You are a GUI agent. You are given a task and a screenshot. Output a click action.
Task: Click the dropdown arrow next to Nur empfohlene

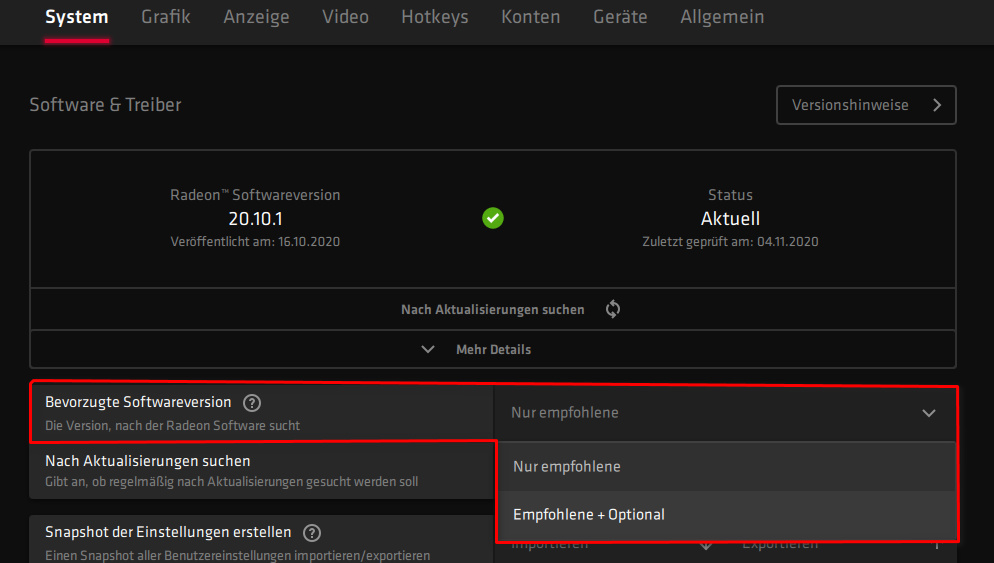coord(929,413)
